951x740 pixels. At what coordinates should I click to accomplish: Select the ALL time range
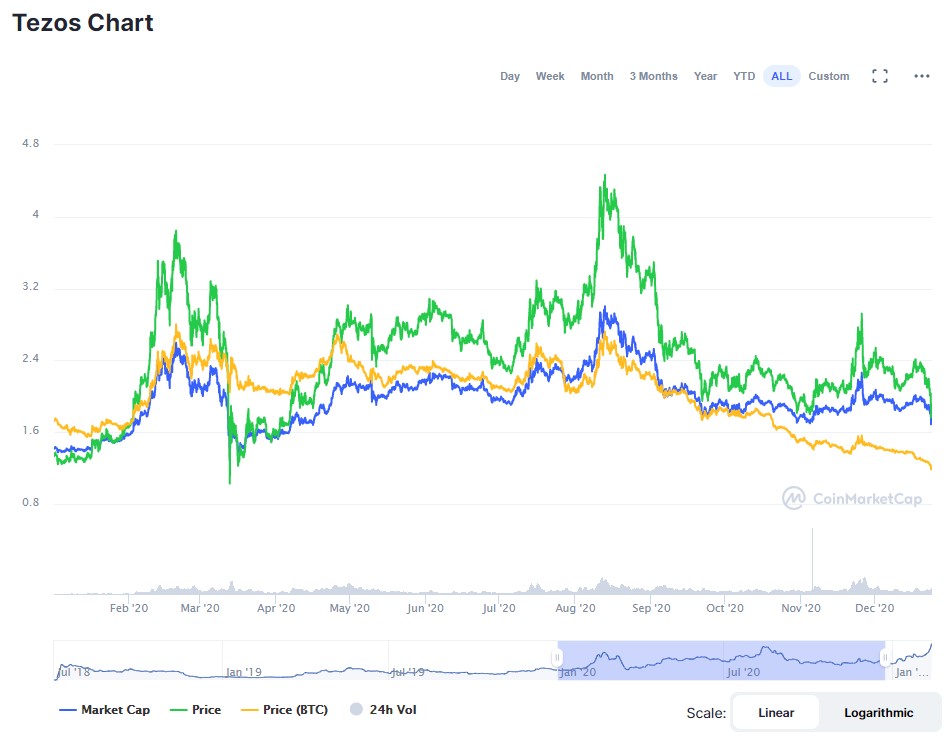click(781, 76)
